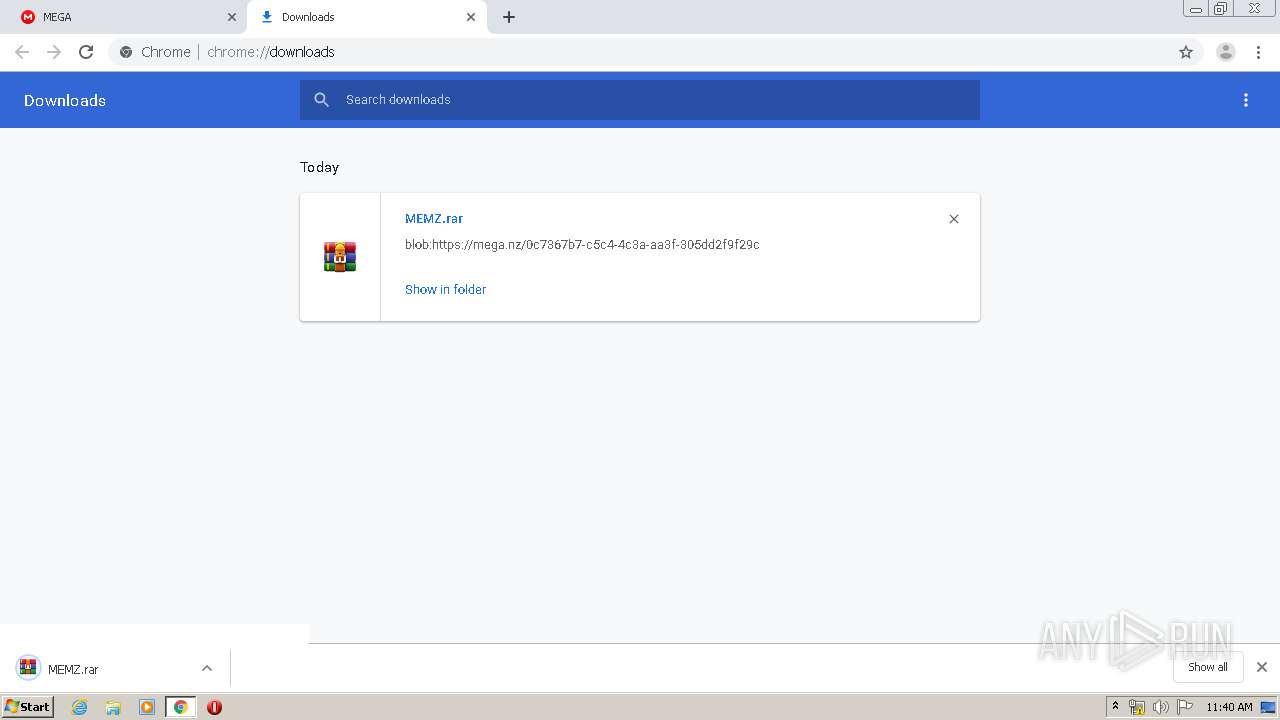Open Chrome's main three-dot menu
This screenshot has height=720, width=1280.
(1258, 52)
